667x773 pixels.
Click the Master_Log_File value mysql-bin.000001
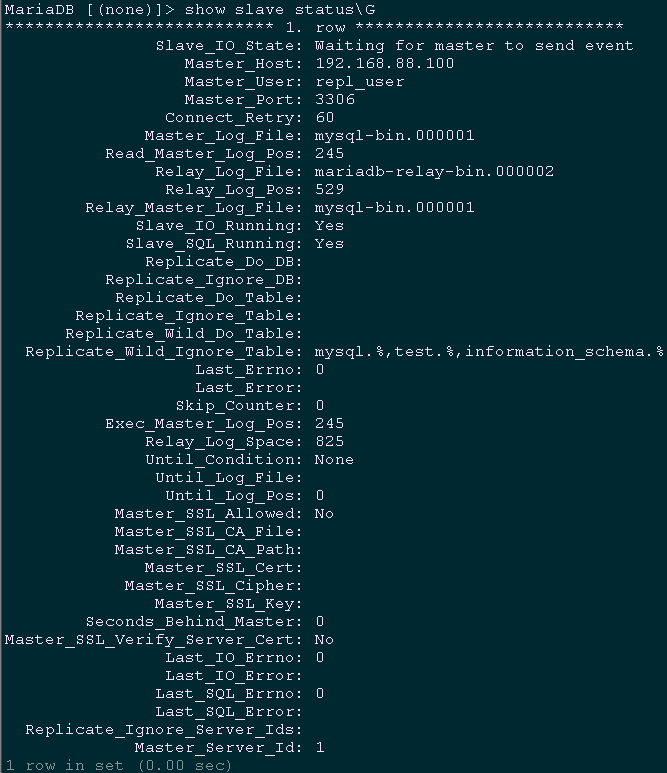(x=394, y=135)
